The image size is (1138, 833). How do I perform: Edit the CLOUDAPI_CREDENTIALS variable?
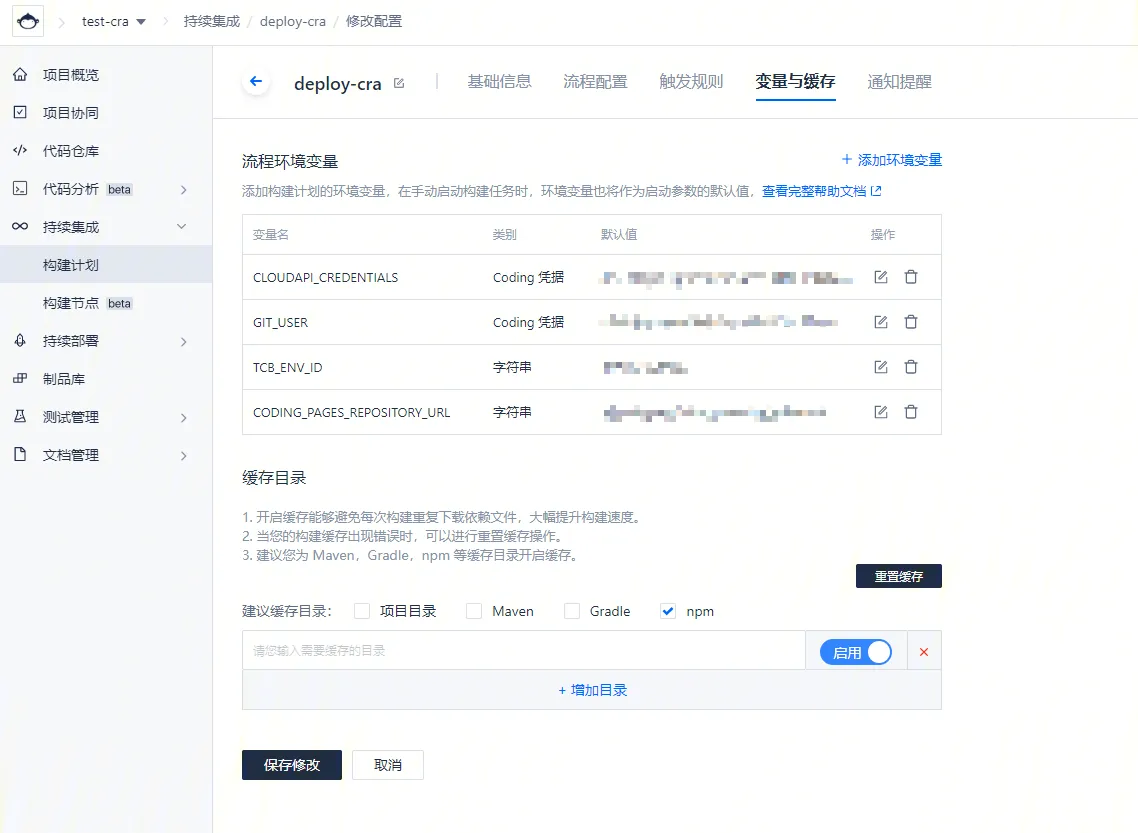(x=880, y=277)
